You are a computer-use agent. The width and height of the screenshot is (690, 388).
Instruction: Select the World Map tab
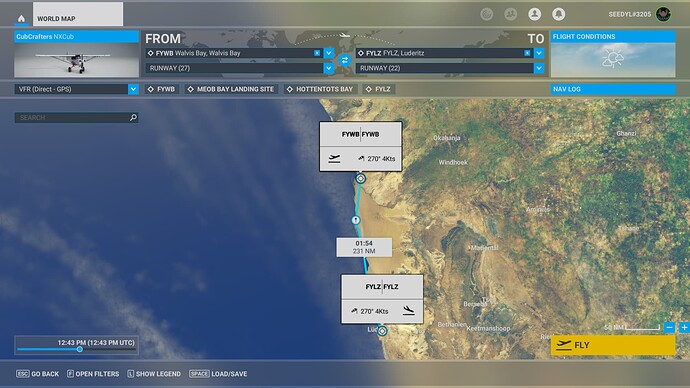[78, 15]
